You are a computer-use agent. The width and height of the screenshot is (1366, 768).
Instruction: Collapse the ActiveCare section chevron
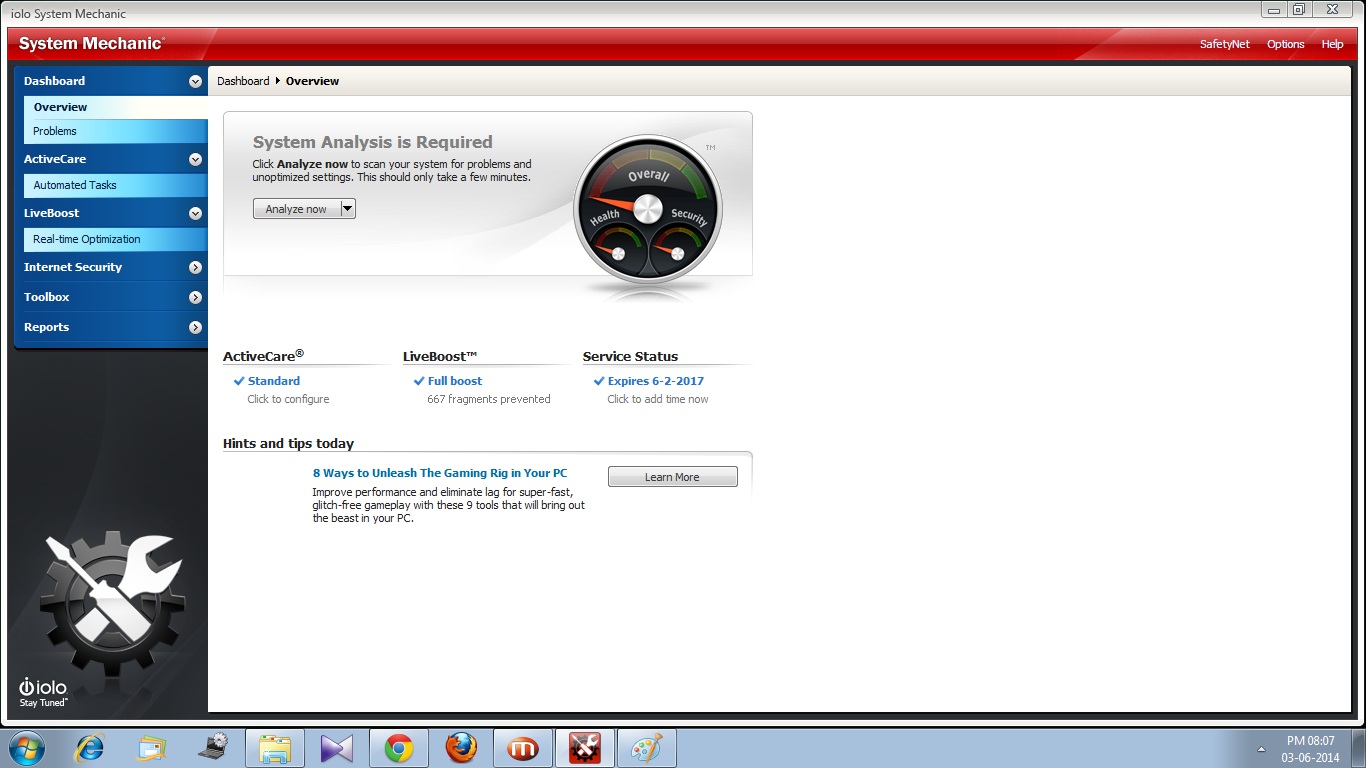[x=195, y=159]
